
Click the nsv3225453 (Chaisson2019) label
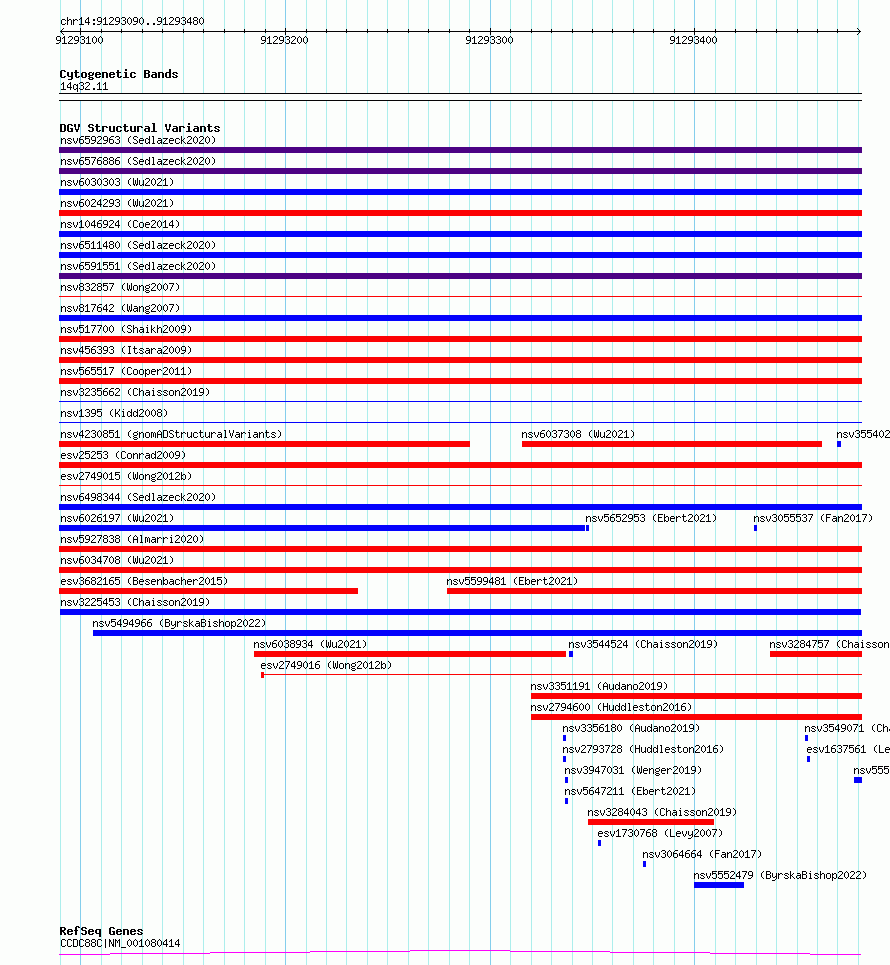pyautogui.click(x=135, y=602)
